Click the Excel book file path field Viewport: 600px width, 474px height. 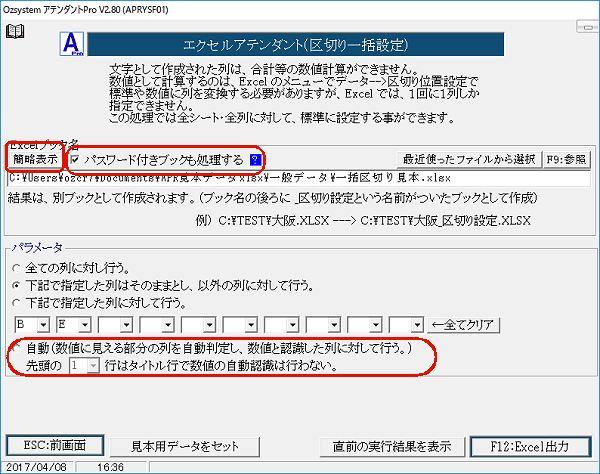(x=298, y=178)
